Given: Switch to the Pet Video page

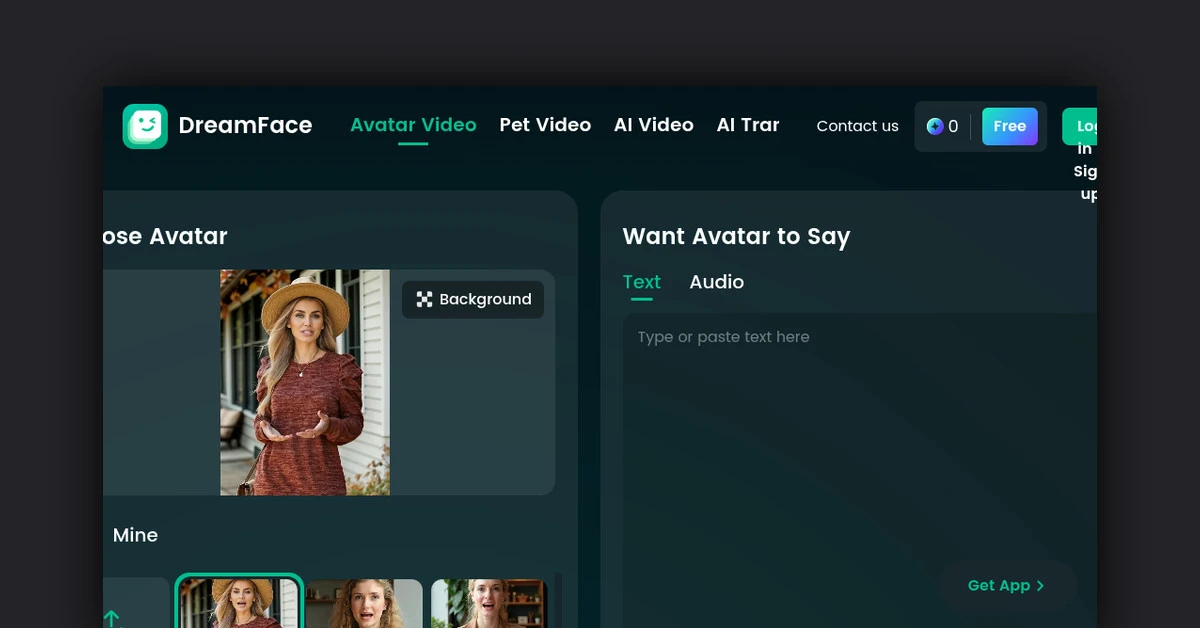Looking at the screenshot, I should tap(545, 125).
